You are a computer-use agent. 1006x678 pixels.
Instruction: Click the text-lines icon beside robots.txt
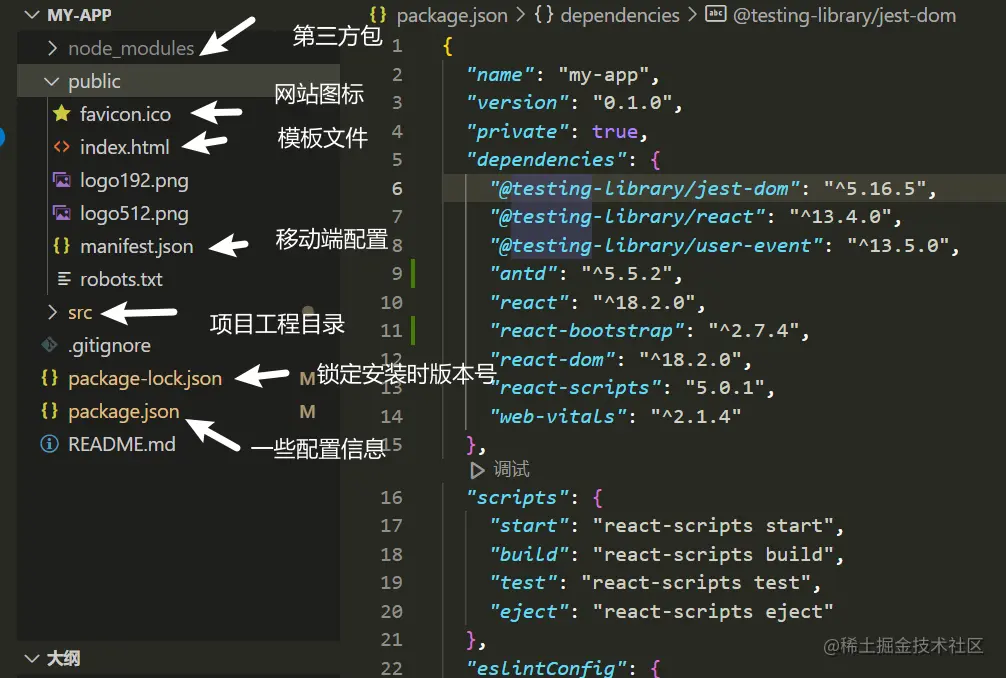[x=64, y=279]
